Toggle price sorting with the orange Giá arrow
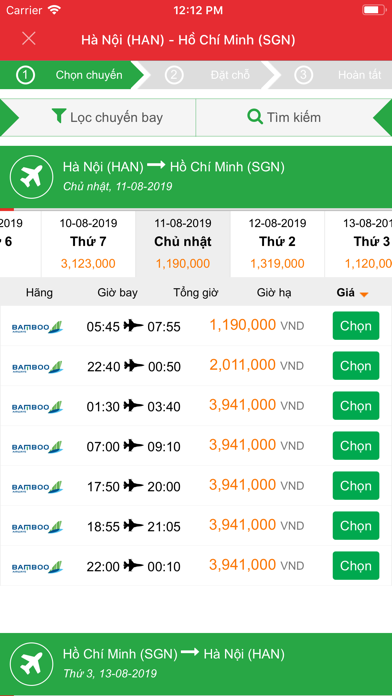 [x=364, y=294]
